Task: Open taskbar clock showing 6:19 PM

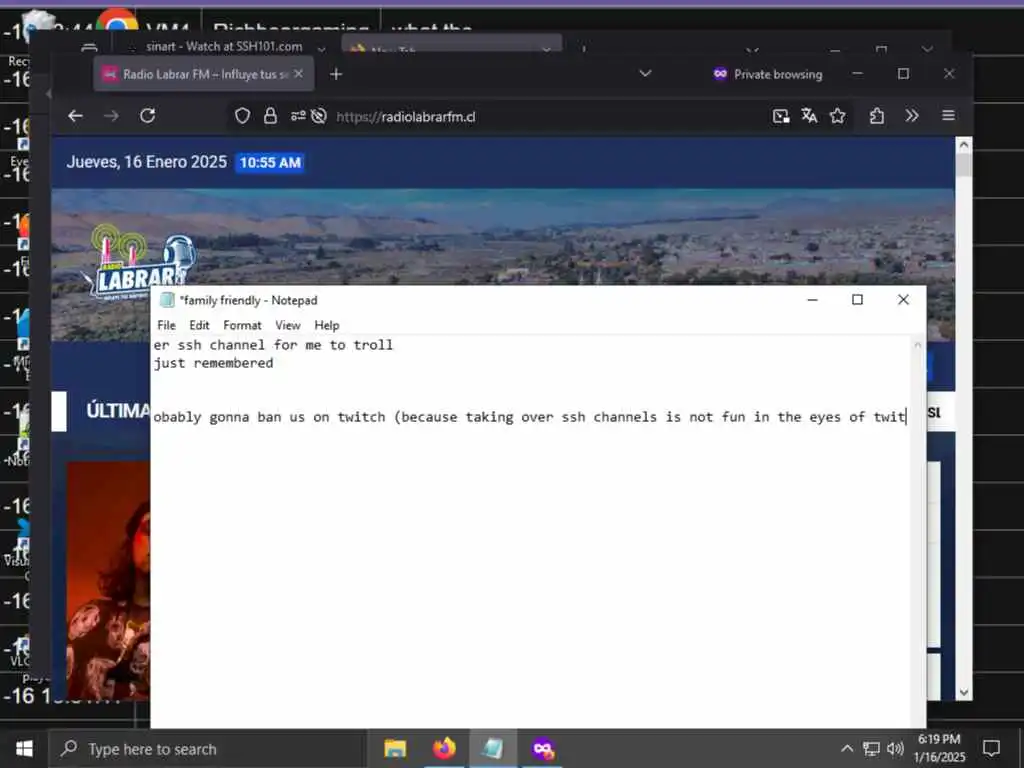Action: point(939,748)
